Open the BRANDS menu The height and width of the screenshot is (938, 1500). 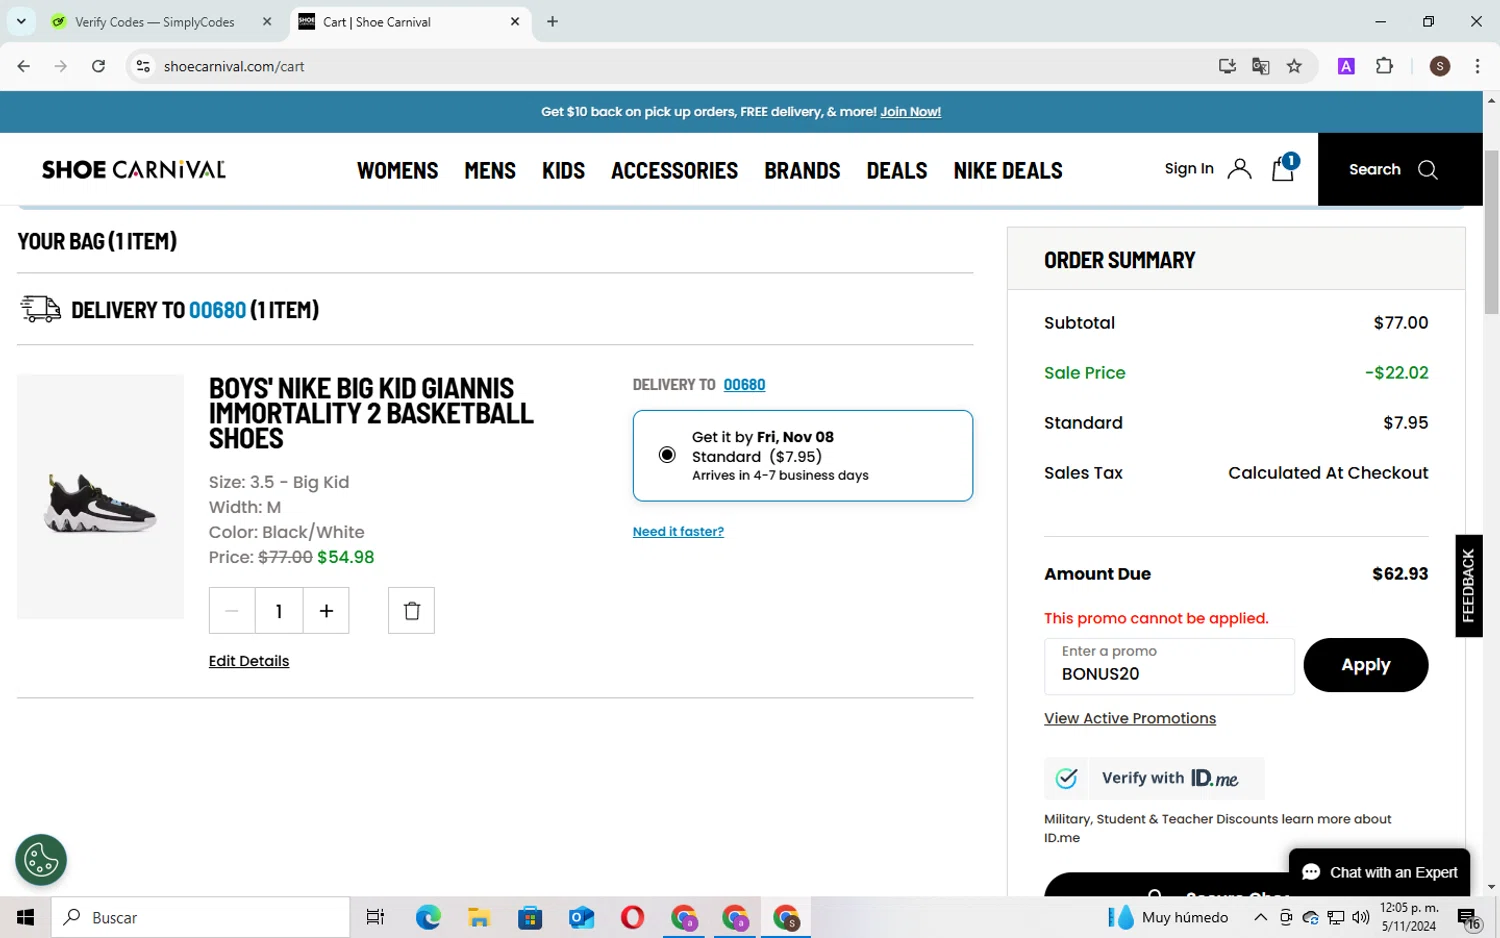point(802,170)
